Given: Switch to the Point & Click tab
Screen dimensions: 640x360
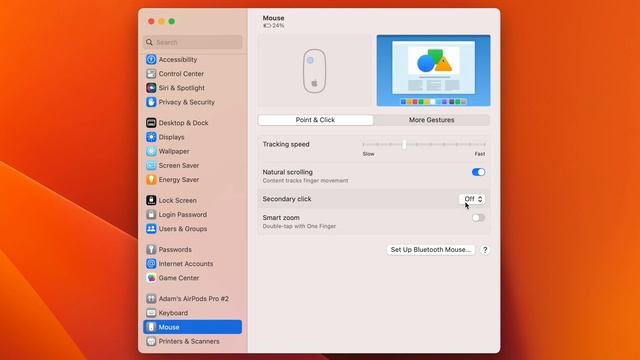Looking at the screenshot, I should [x=316, y=120].
